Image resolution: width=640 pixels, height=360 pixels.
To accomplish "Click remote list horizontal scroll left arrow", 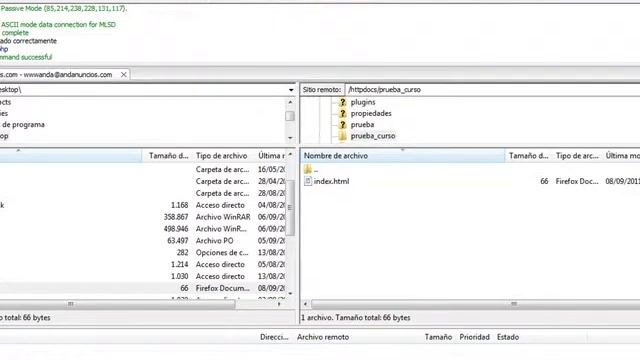I will click(x=305, y=304).
